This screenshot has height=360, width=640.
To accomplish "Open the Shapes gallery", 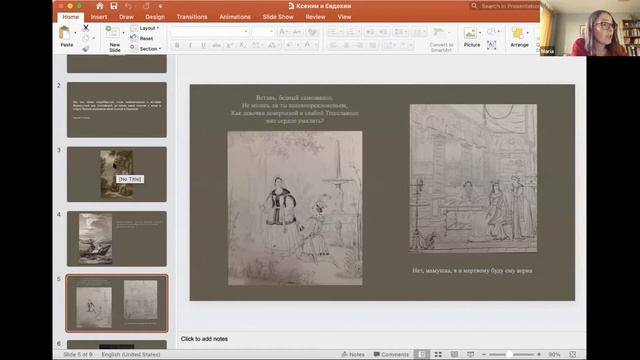I will click(492, 31).
